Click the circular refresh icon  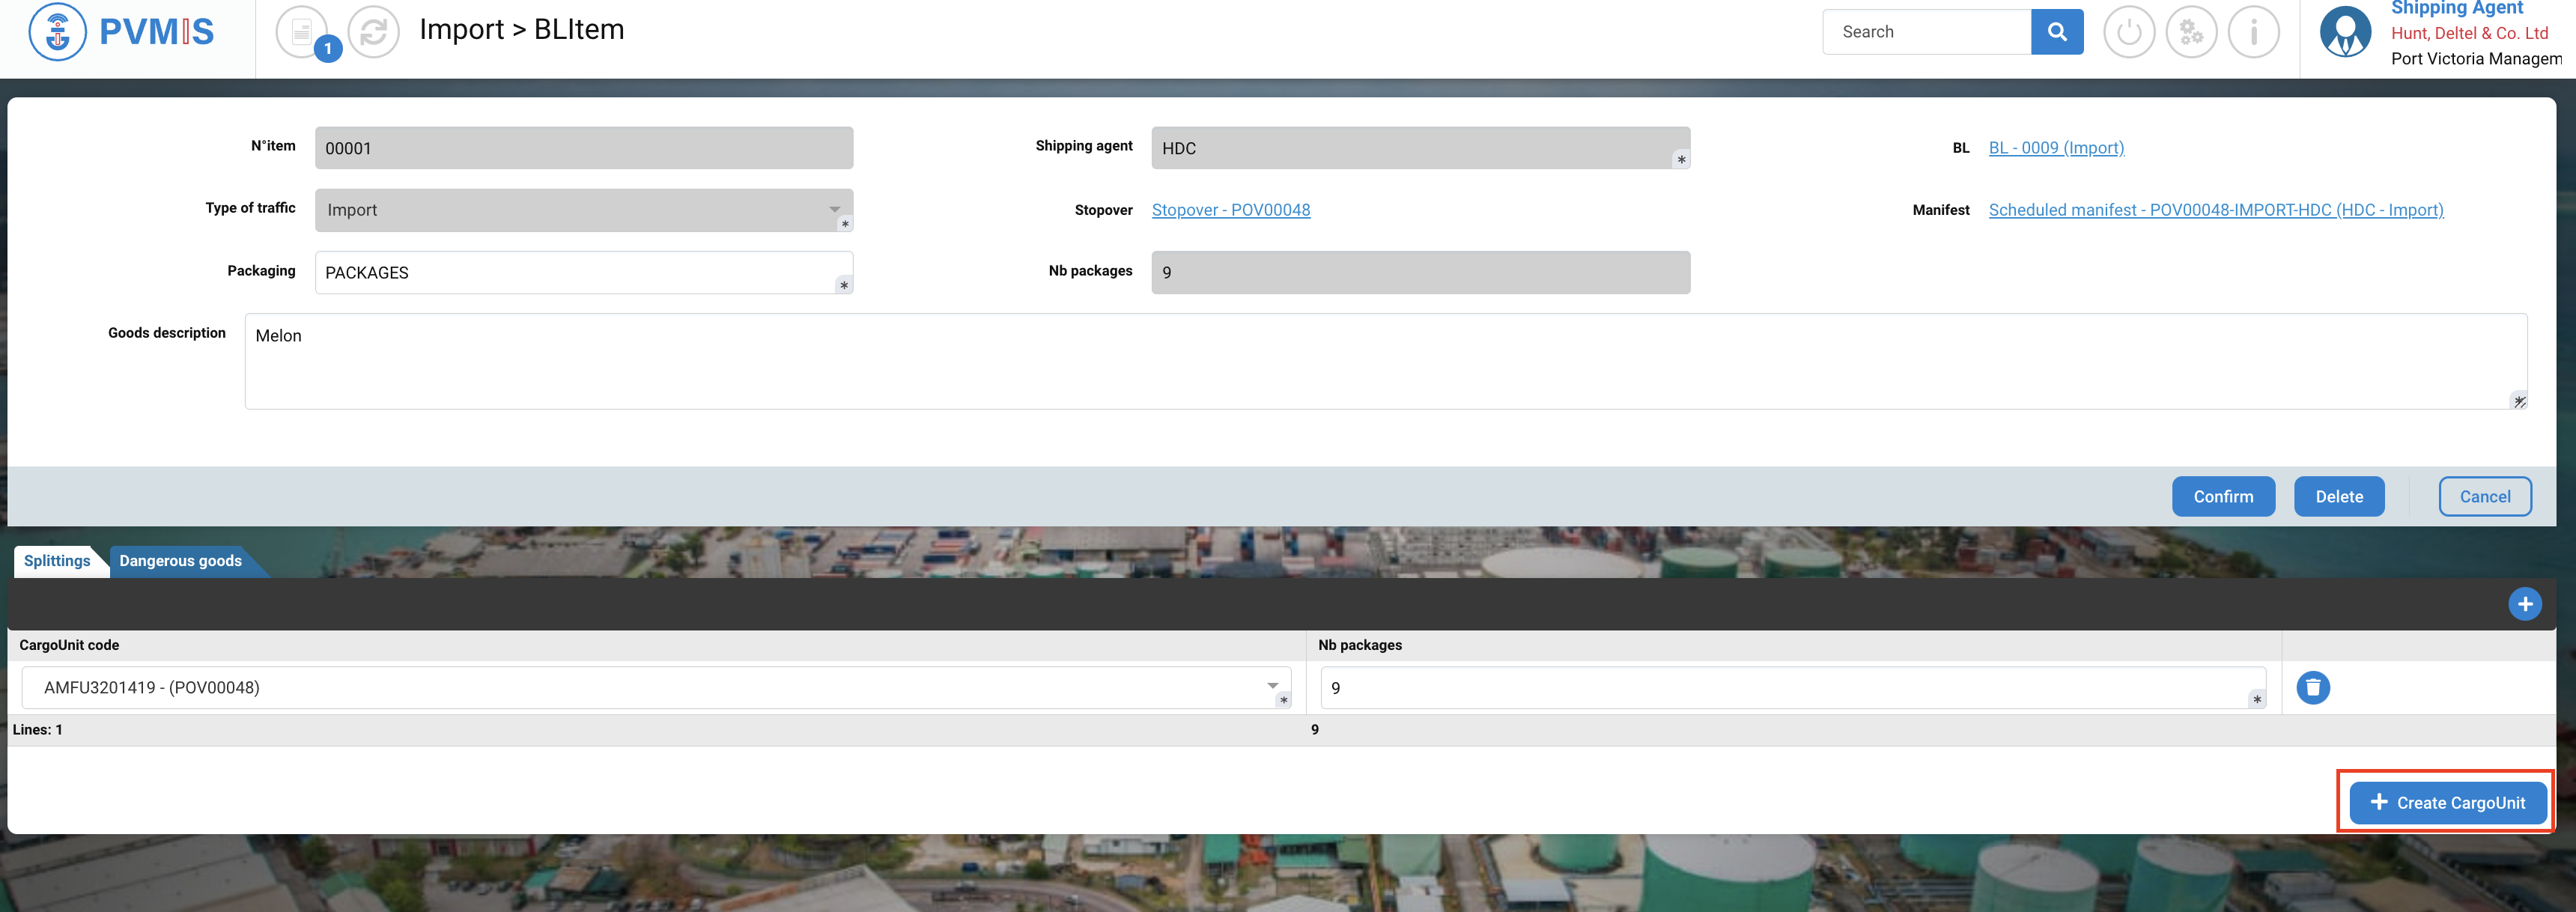(373, 32)
